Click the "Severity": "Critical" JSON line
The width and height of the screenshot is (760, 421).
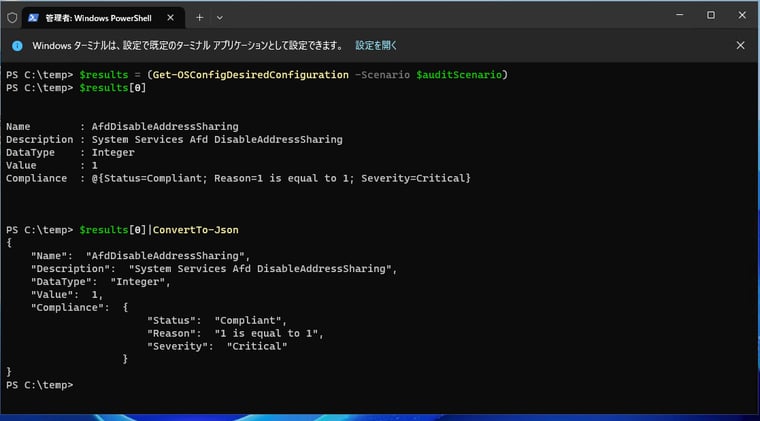pyautogui.click(x=217, y=346)
